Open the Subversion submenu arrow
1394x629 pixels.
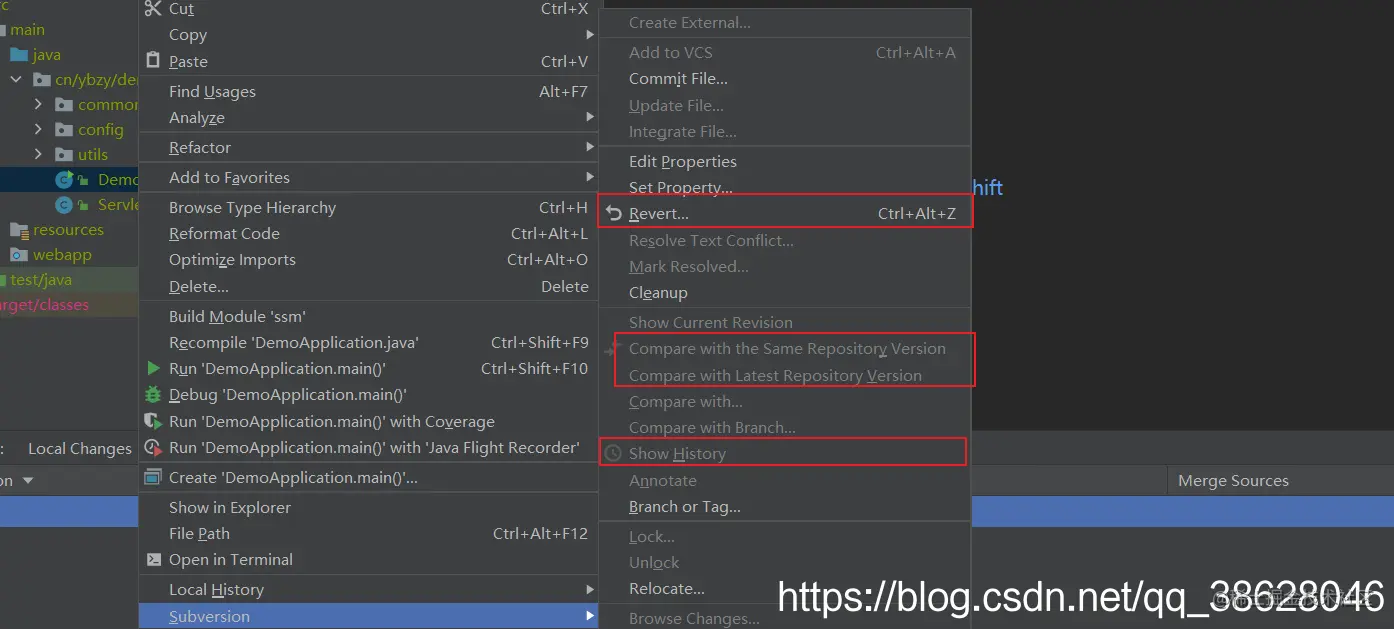click(x=590, y=616)
